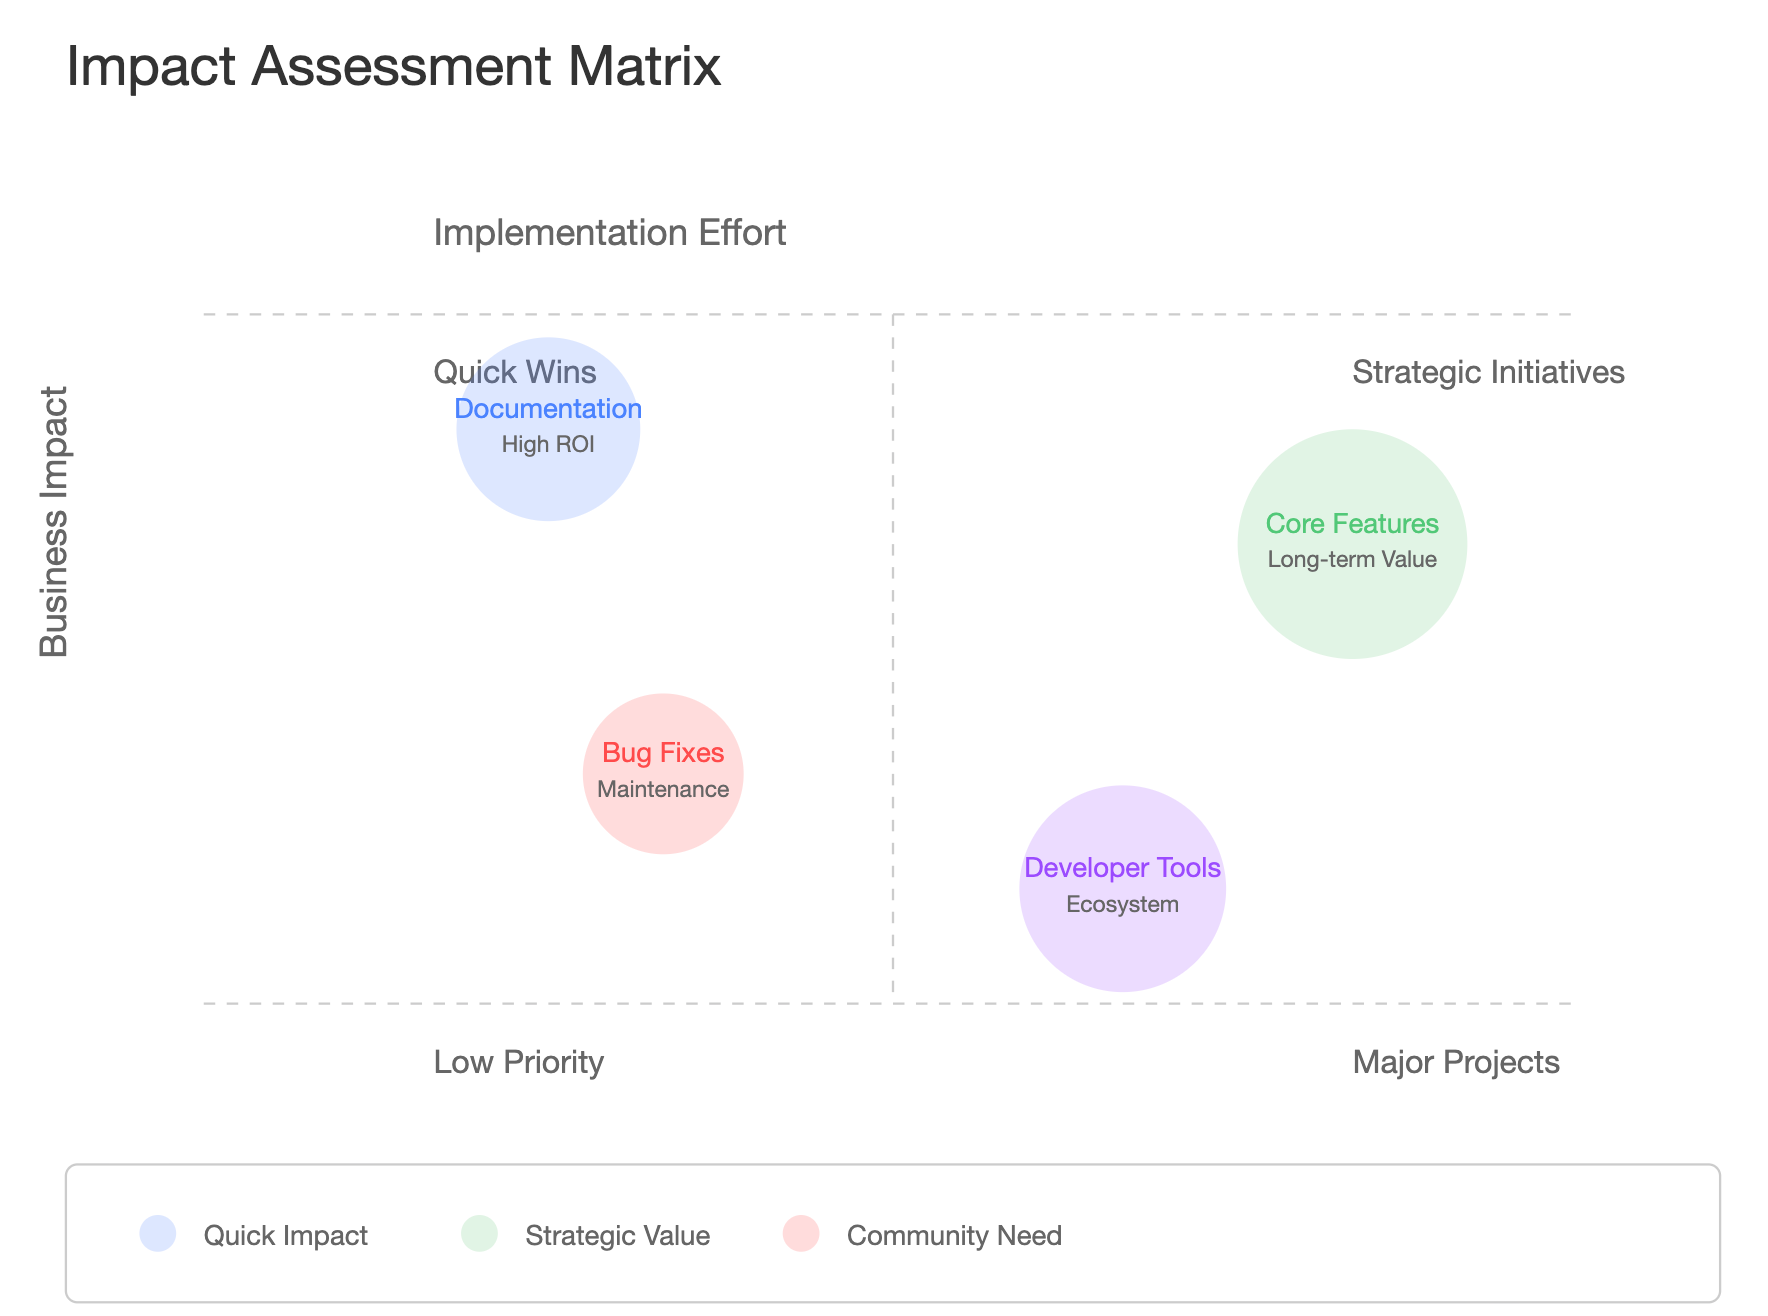The image size is (1768, 1316).
Task: Click the Quick Impact legend dot
Action: click(158, 1233)
